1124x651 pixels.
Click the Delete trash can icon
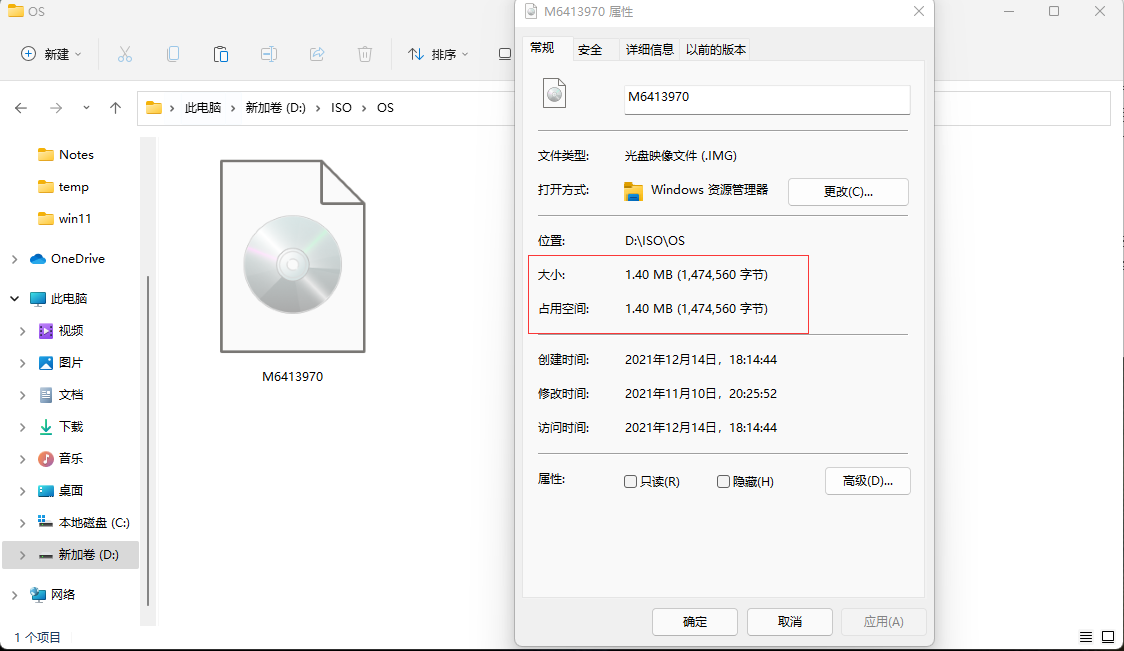click(x=365, y=54)
